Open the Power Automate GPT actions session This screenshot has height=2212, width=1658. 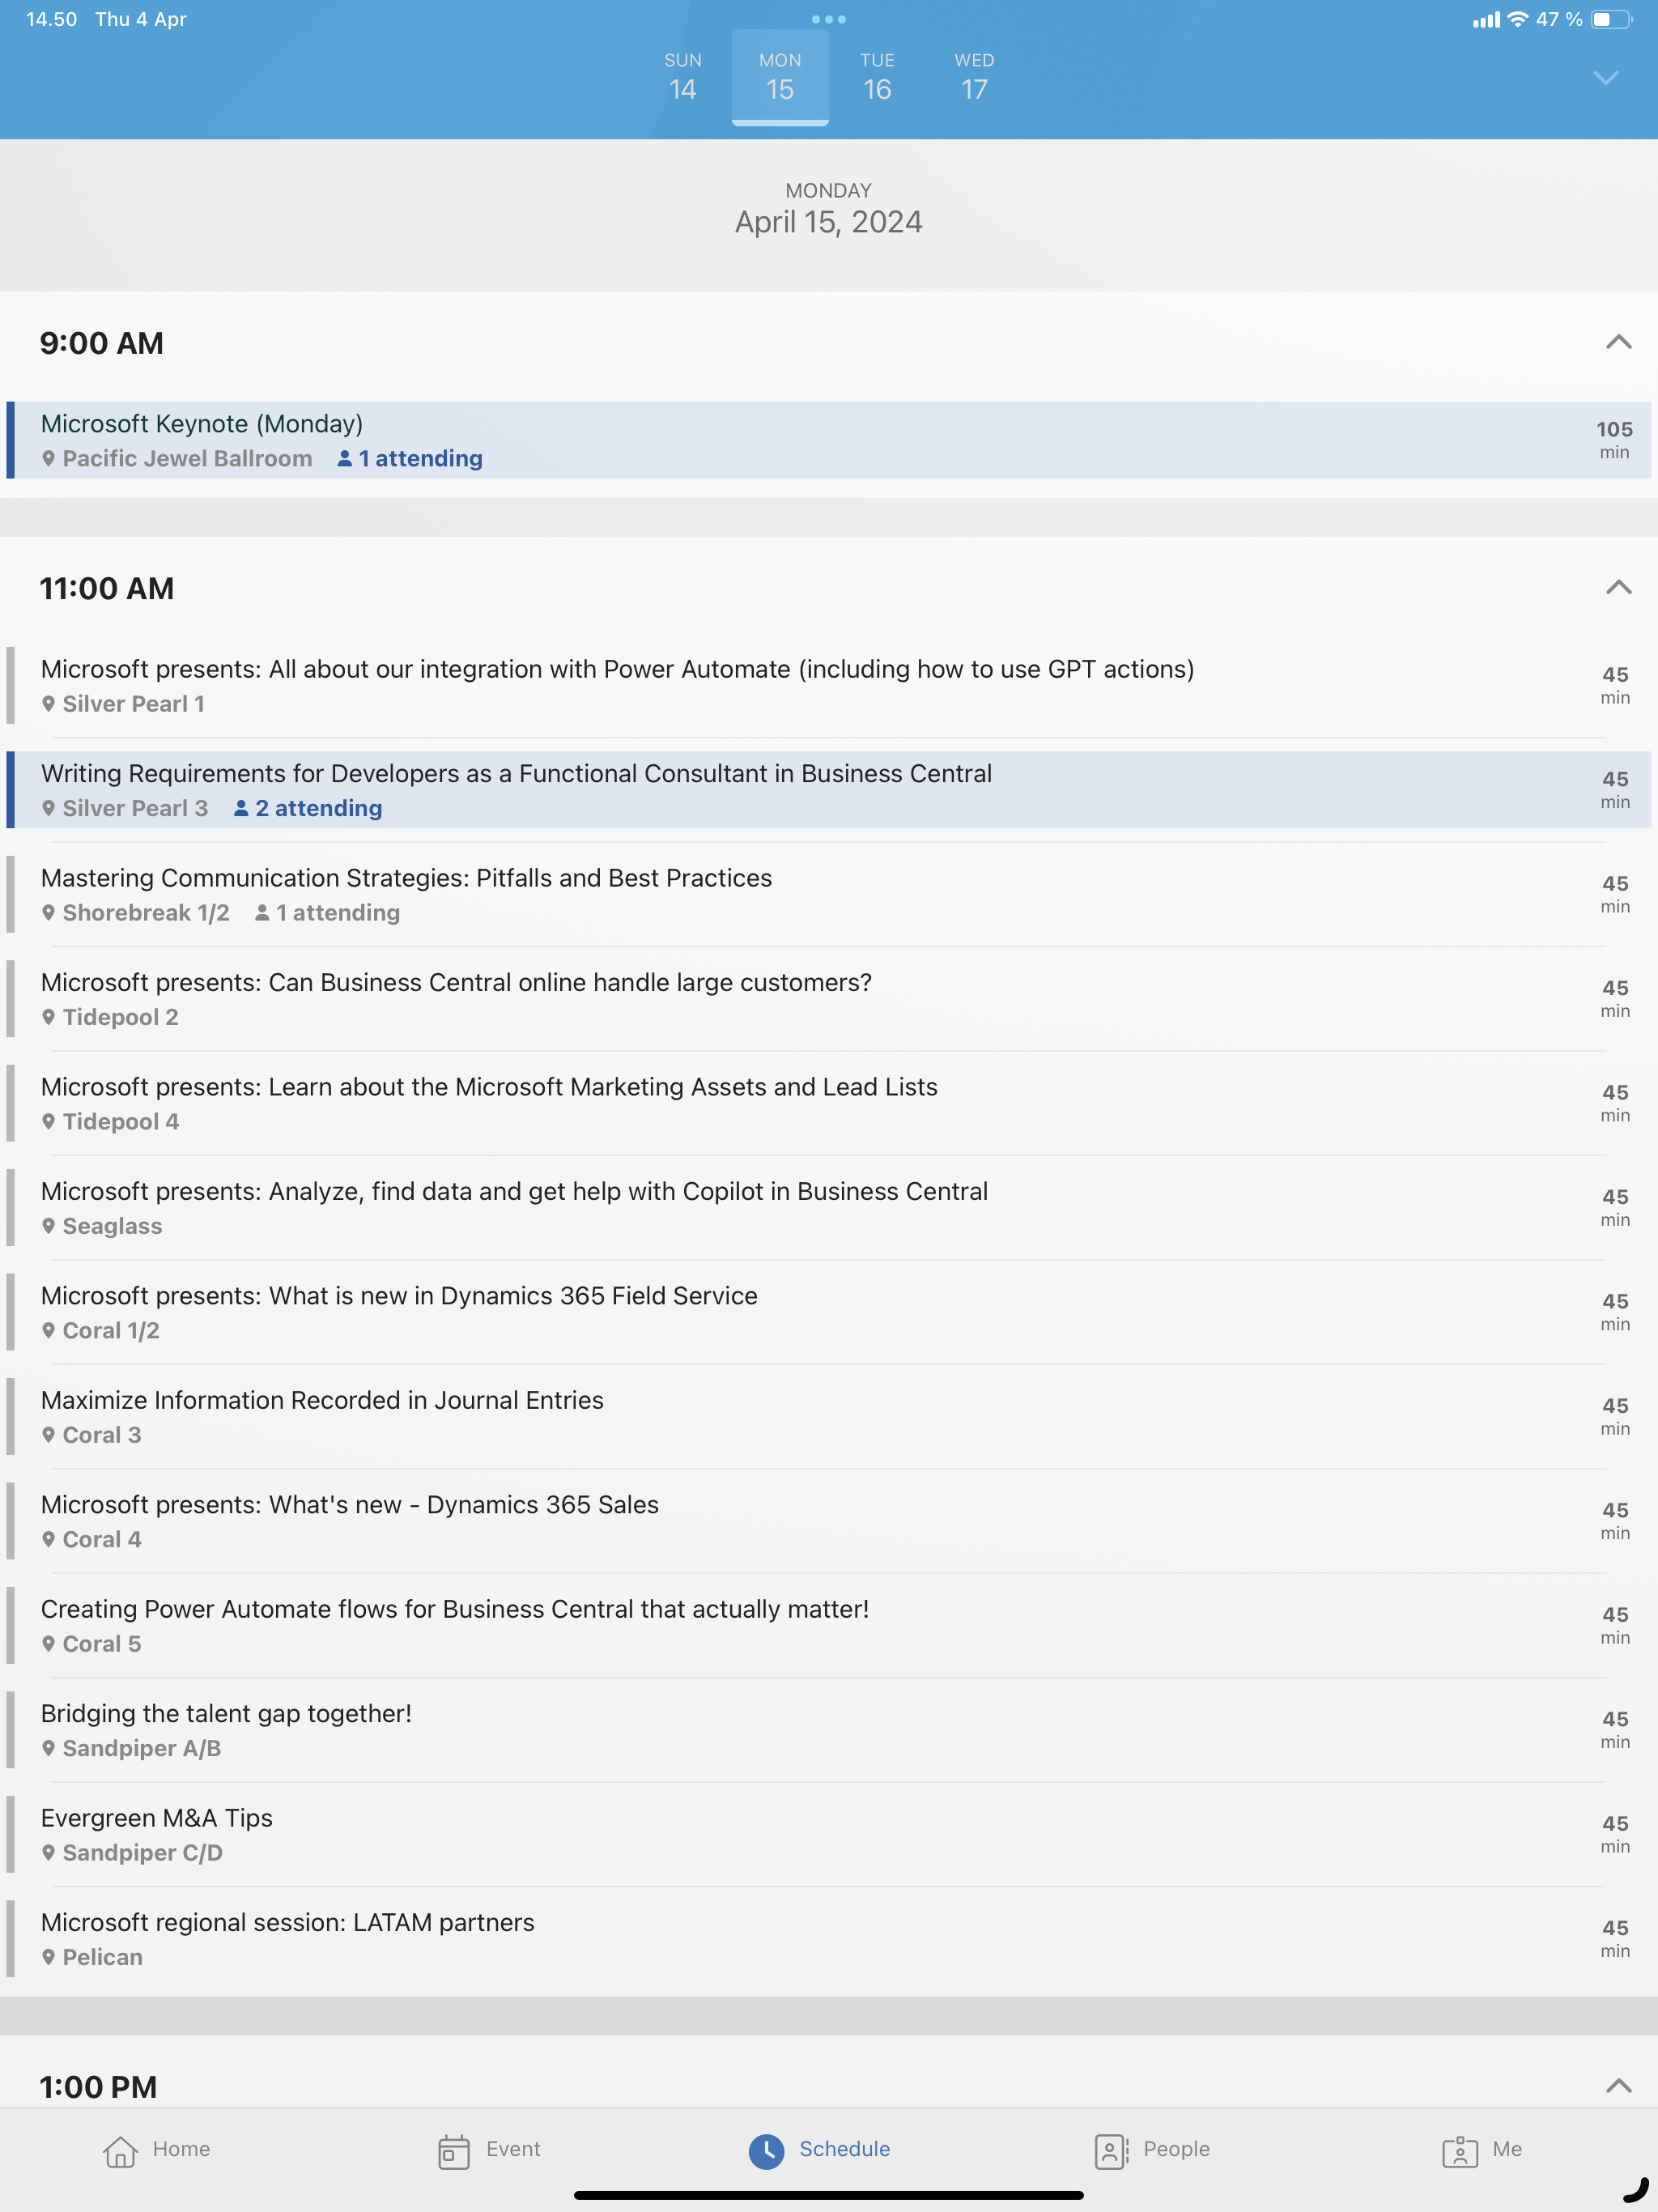tap(828, 685)
